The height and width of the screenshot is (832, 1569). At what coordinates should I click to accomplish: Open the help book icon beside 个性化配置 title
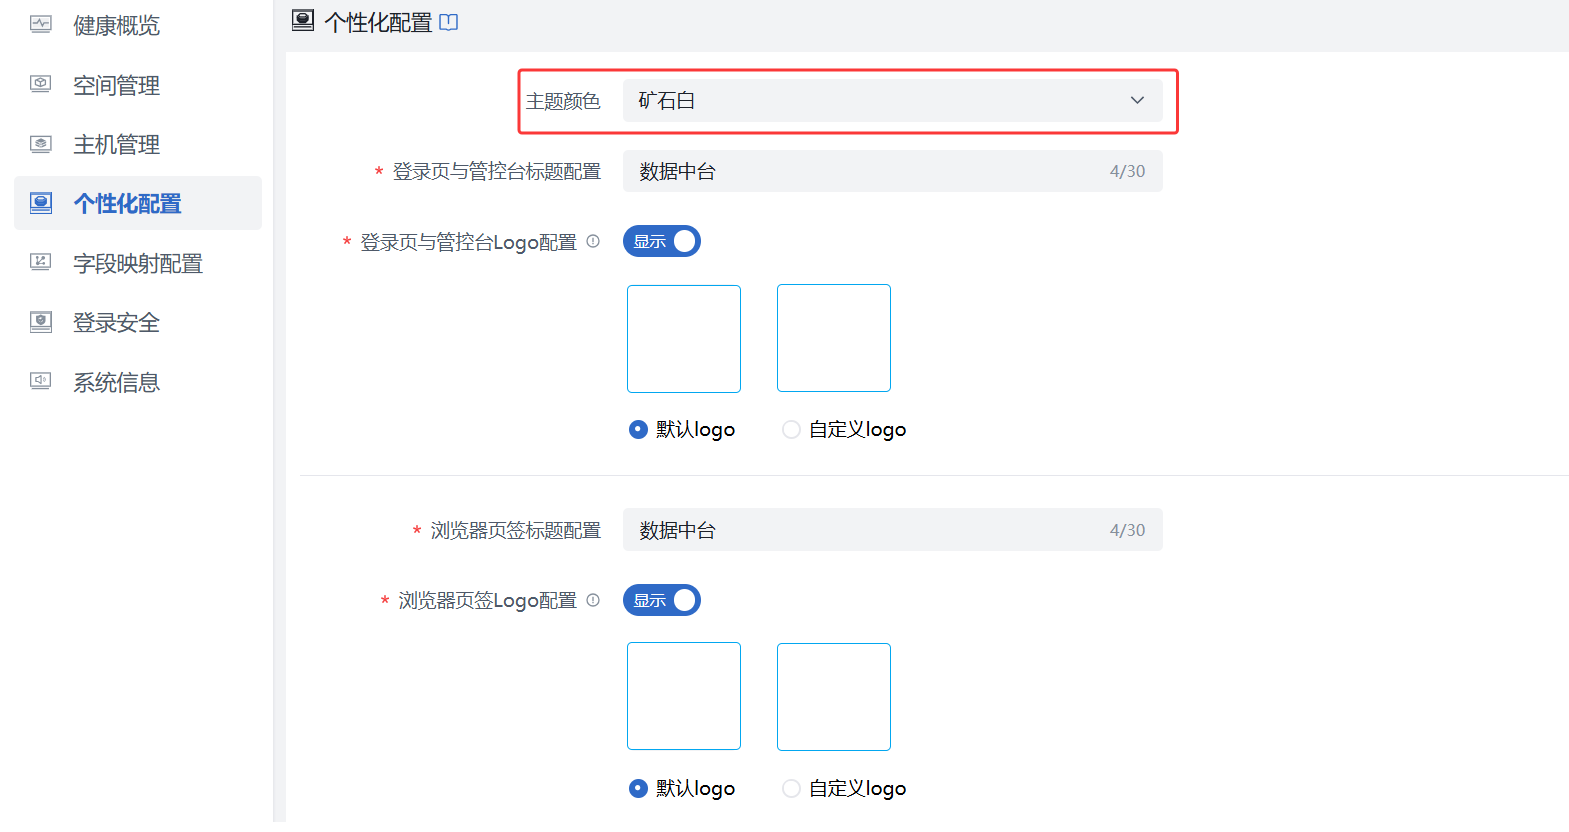point(449,22)
